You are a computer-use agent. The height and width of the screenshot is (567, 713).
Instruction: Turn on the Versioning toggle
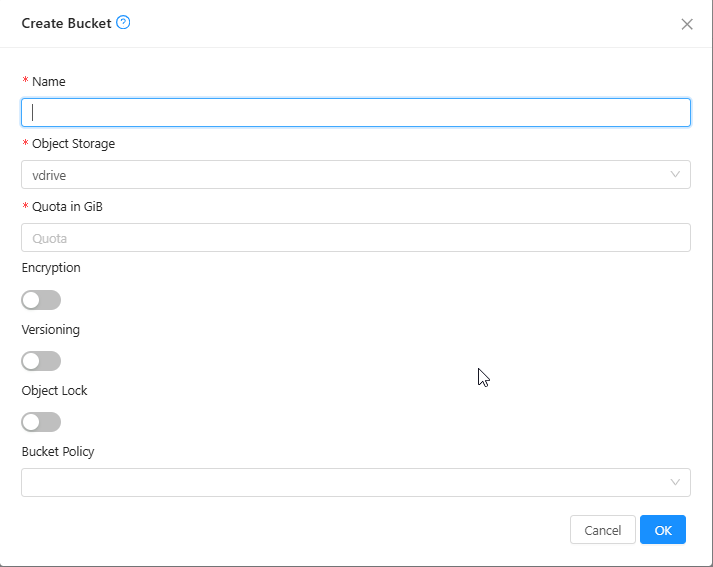[41, 361]
